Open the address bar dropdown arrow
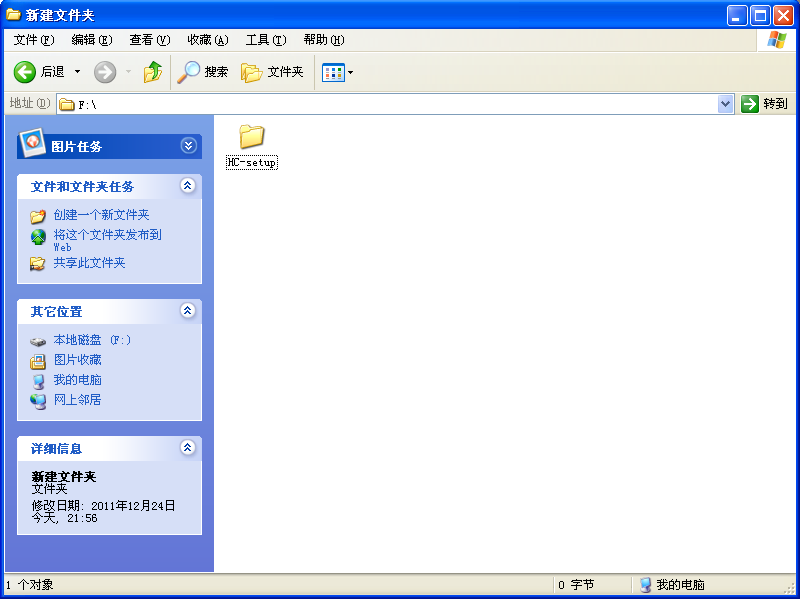 [726, 104]
